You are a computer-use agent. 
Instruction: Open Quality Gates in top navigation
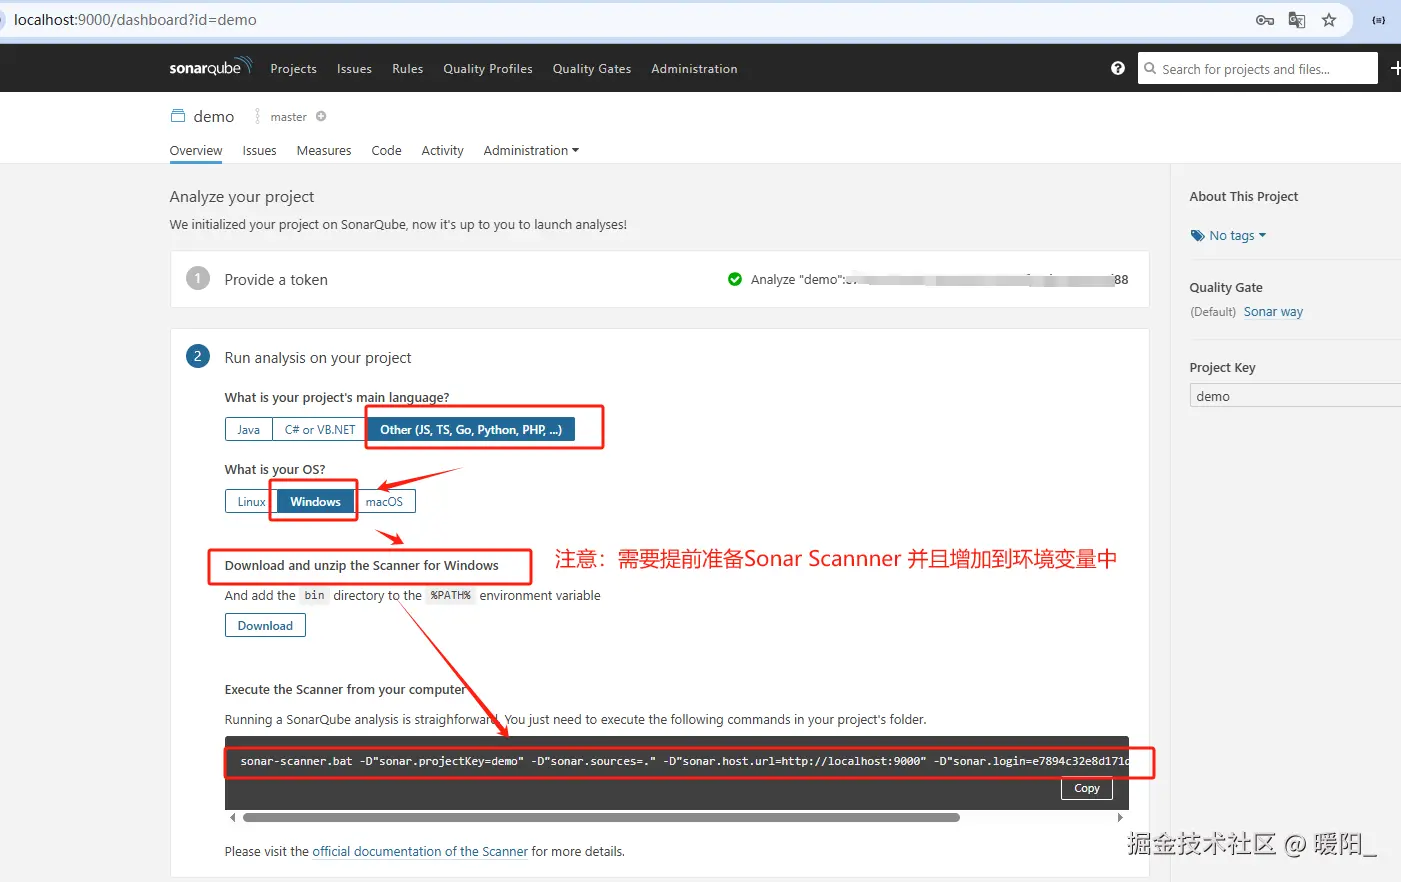592,69
